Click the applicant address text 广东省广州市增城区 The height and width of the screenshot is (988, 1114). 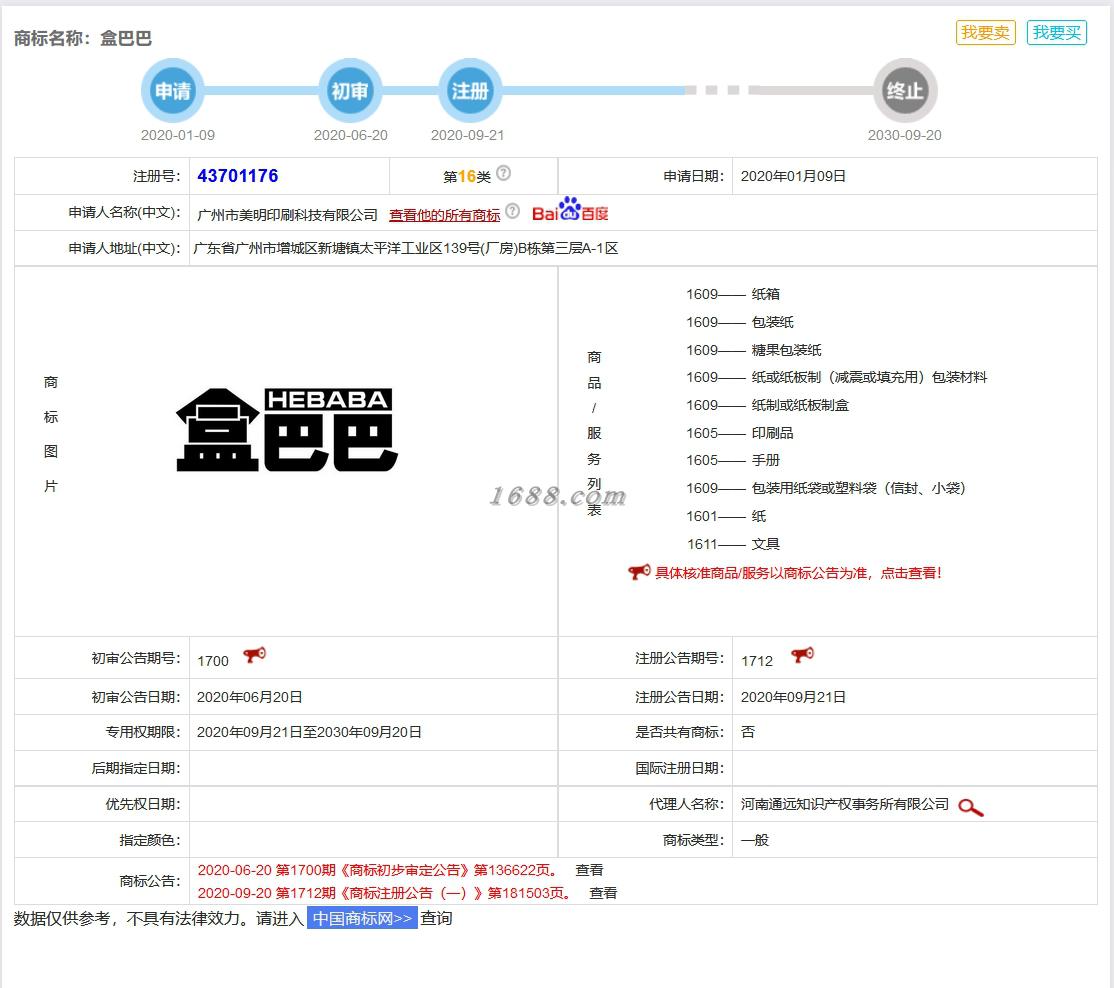tap(406, 248)
